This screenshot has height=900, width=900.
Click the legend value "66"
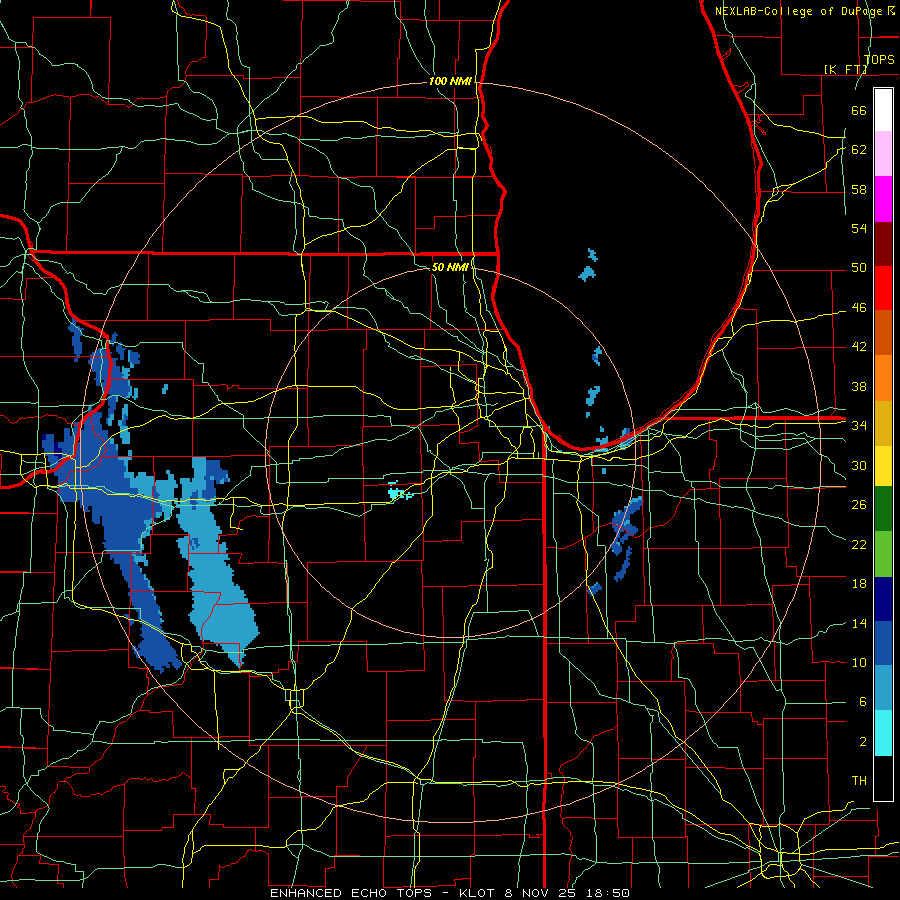pyautogui.click(x=859, y=110)
